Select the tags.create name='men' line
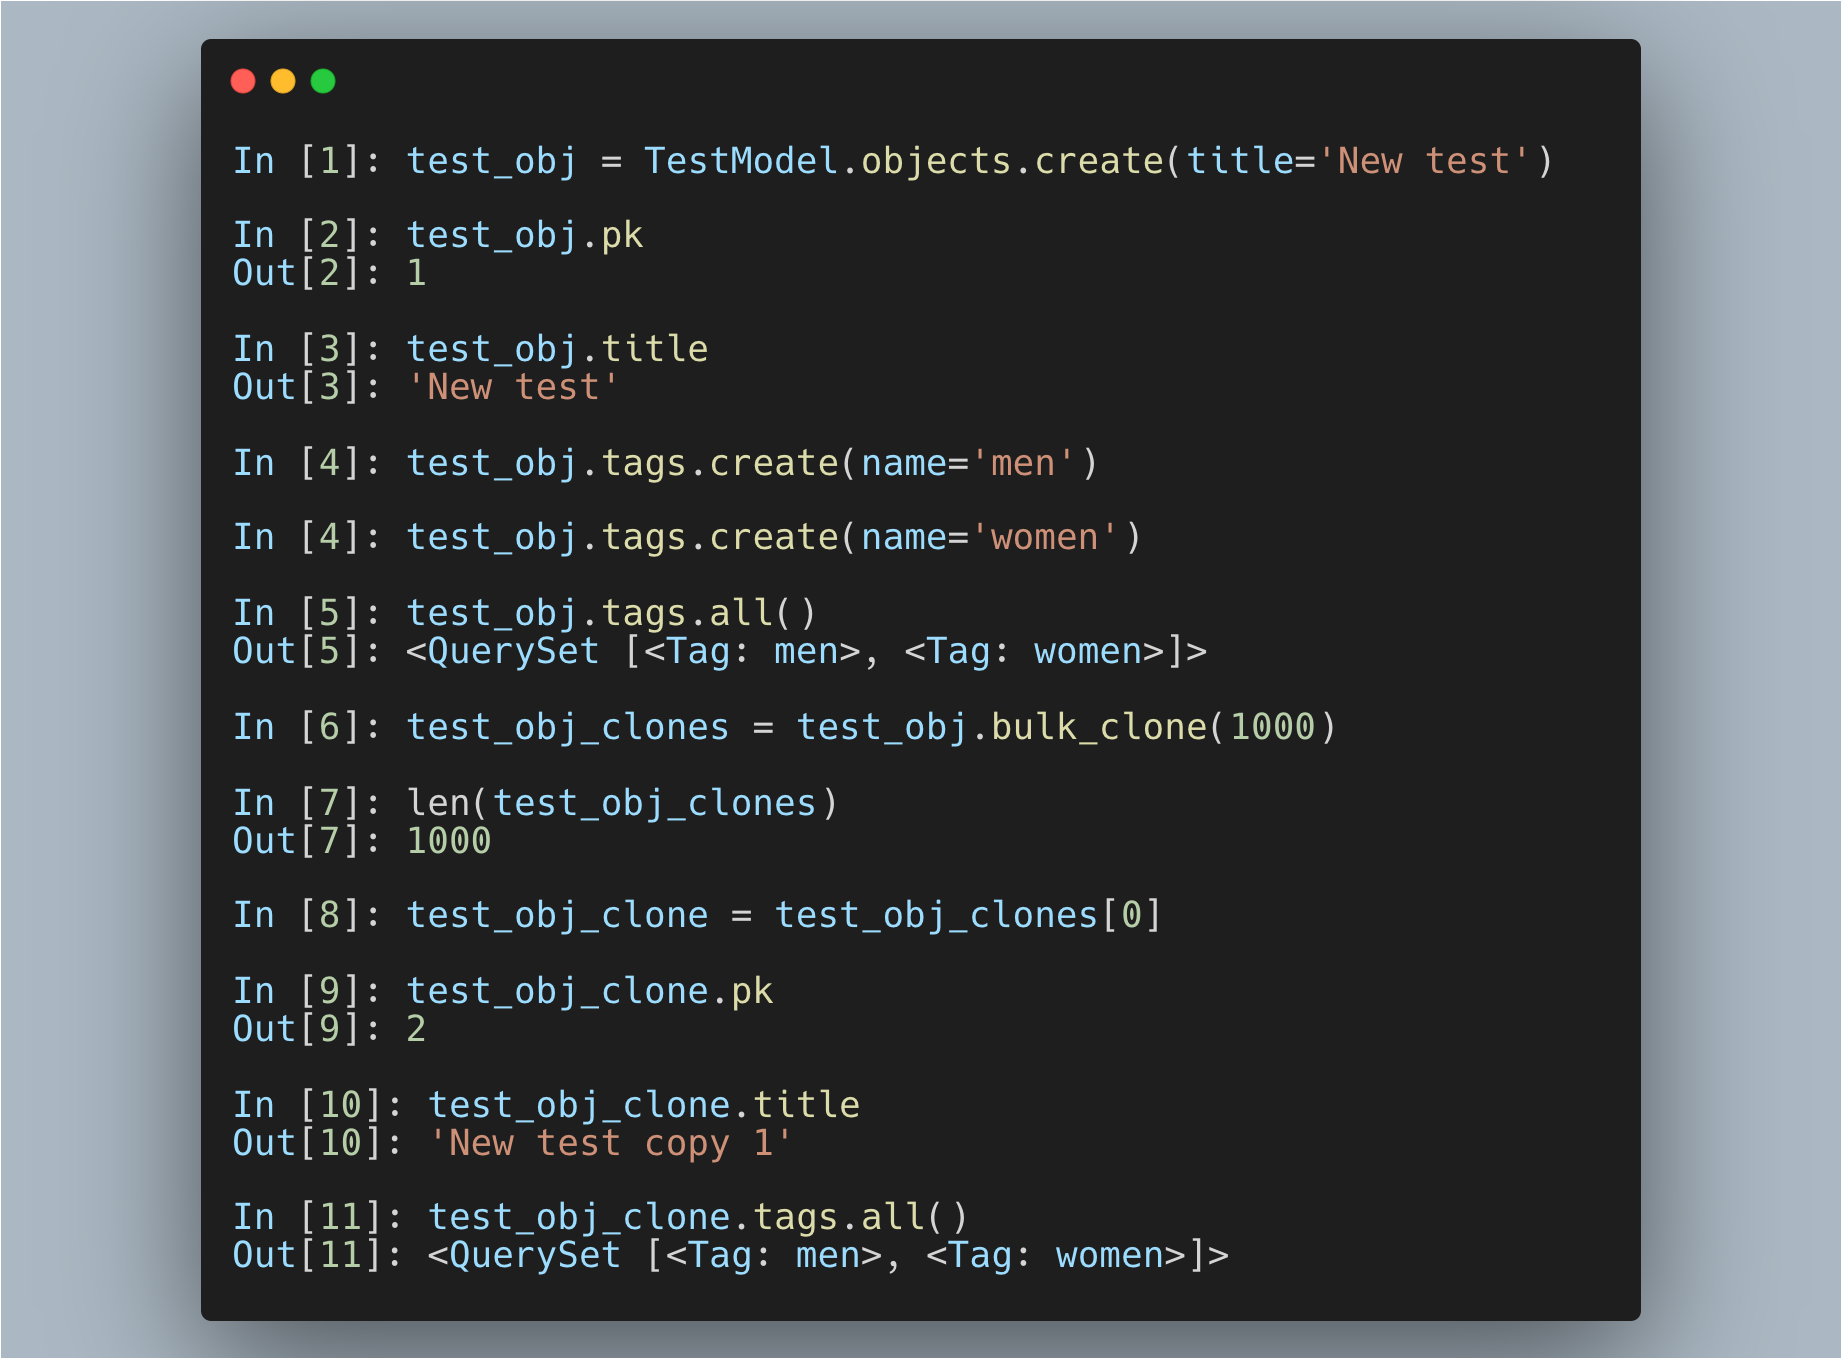 click(x=750, y=462)
